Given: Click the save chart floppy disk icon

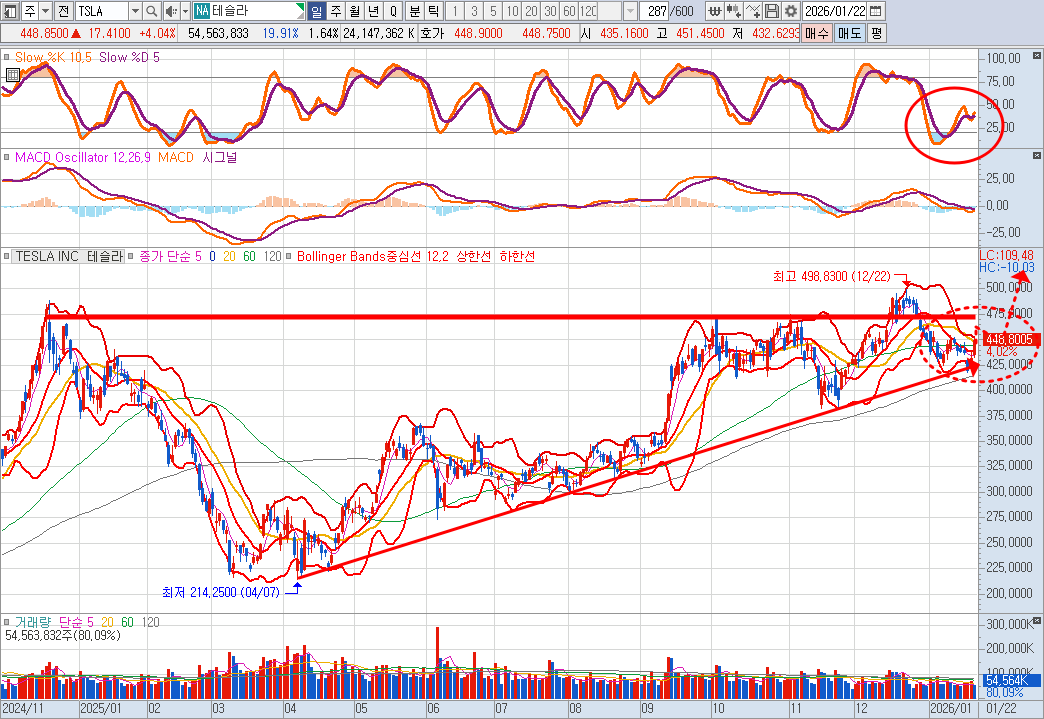Looking at the screenshot, I should (x=772, y=11).
